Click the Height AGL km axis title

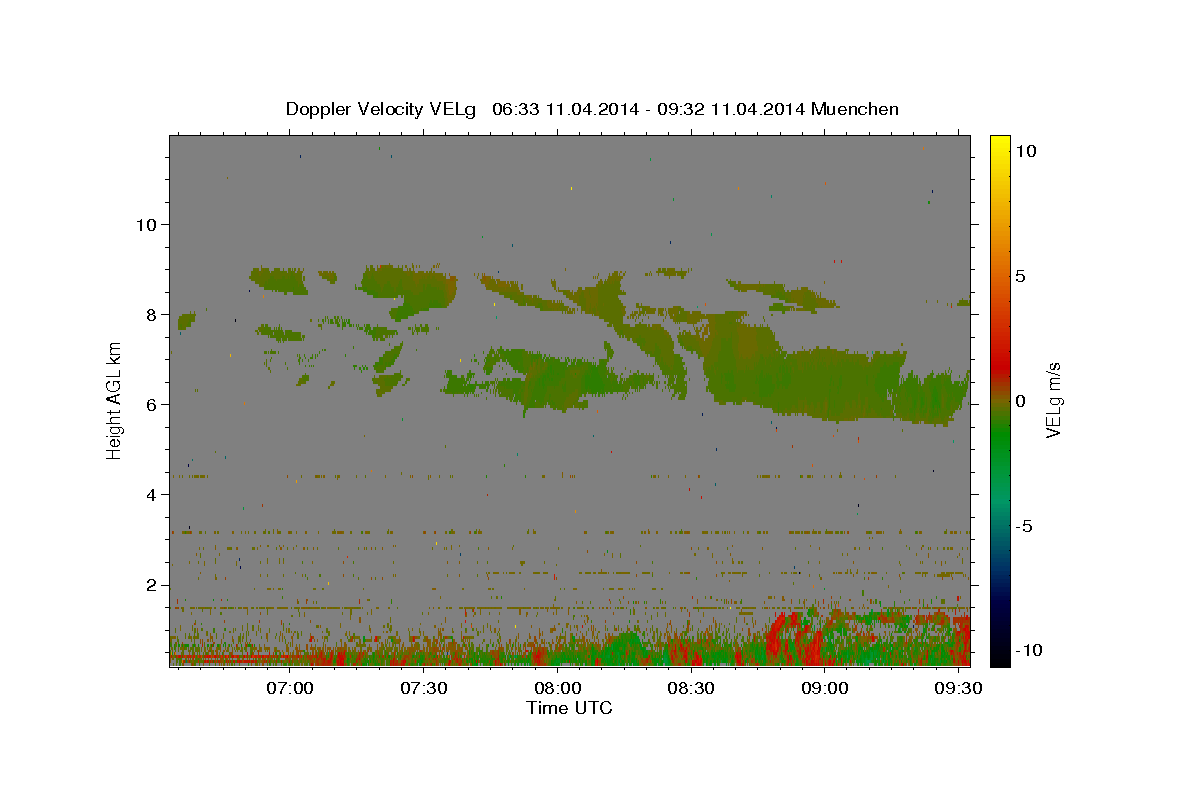(x=115, y=400)
